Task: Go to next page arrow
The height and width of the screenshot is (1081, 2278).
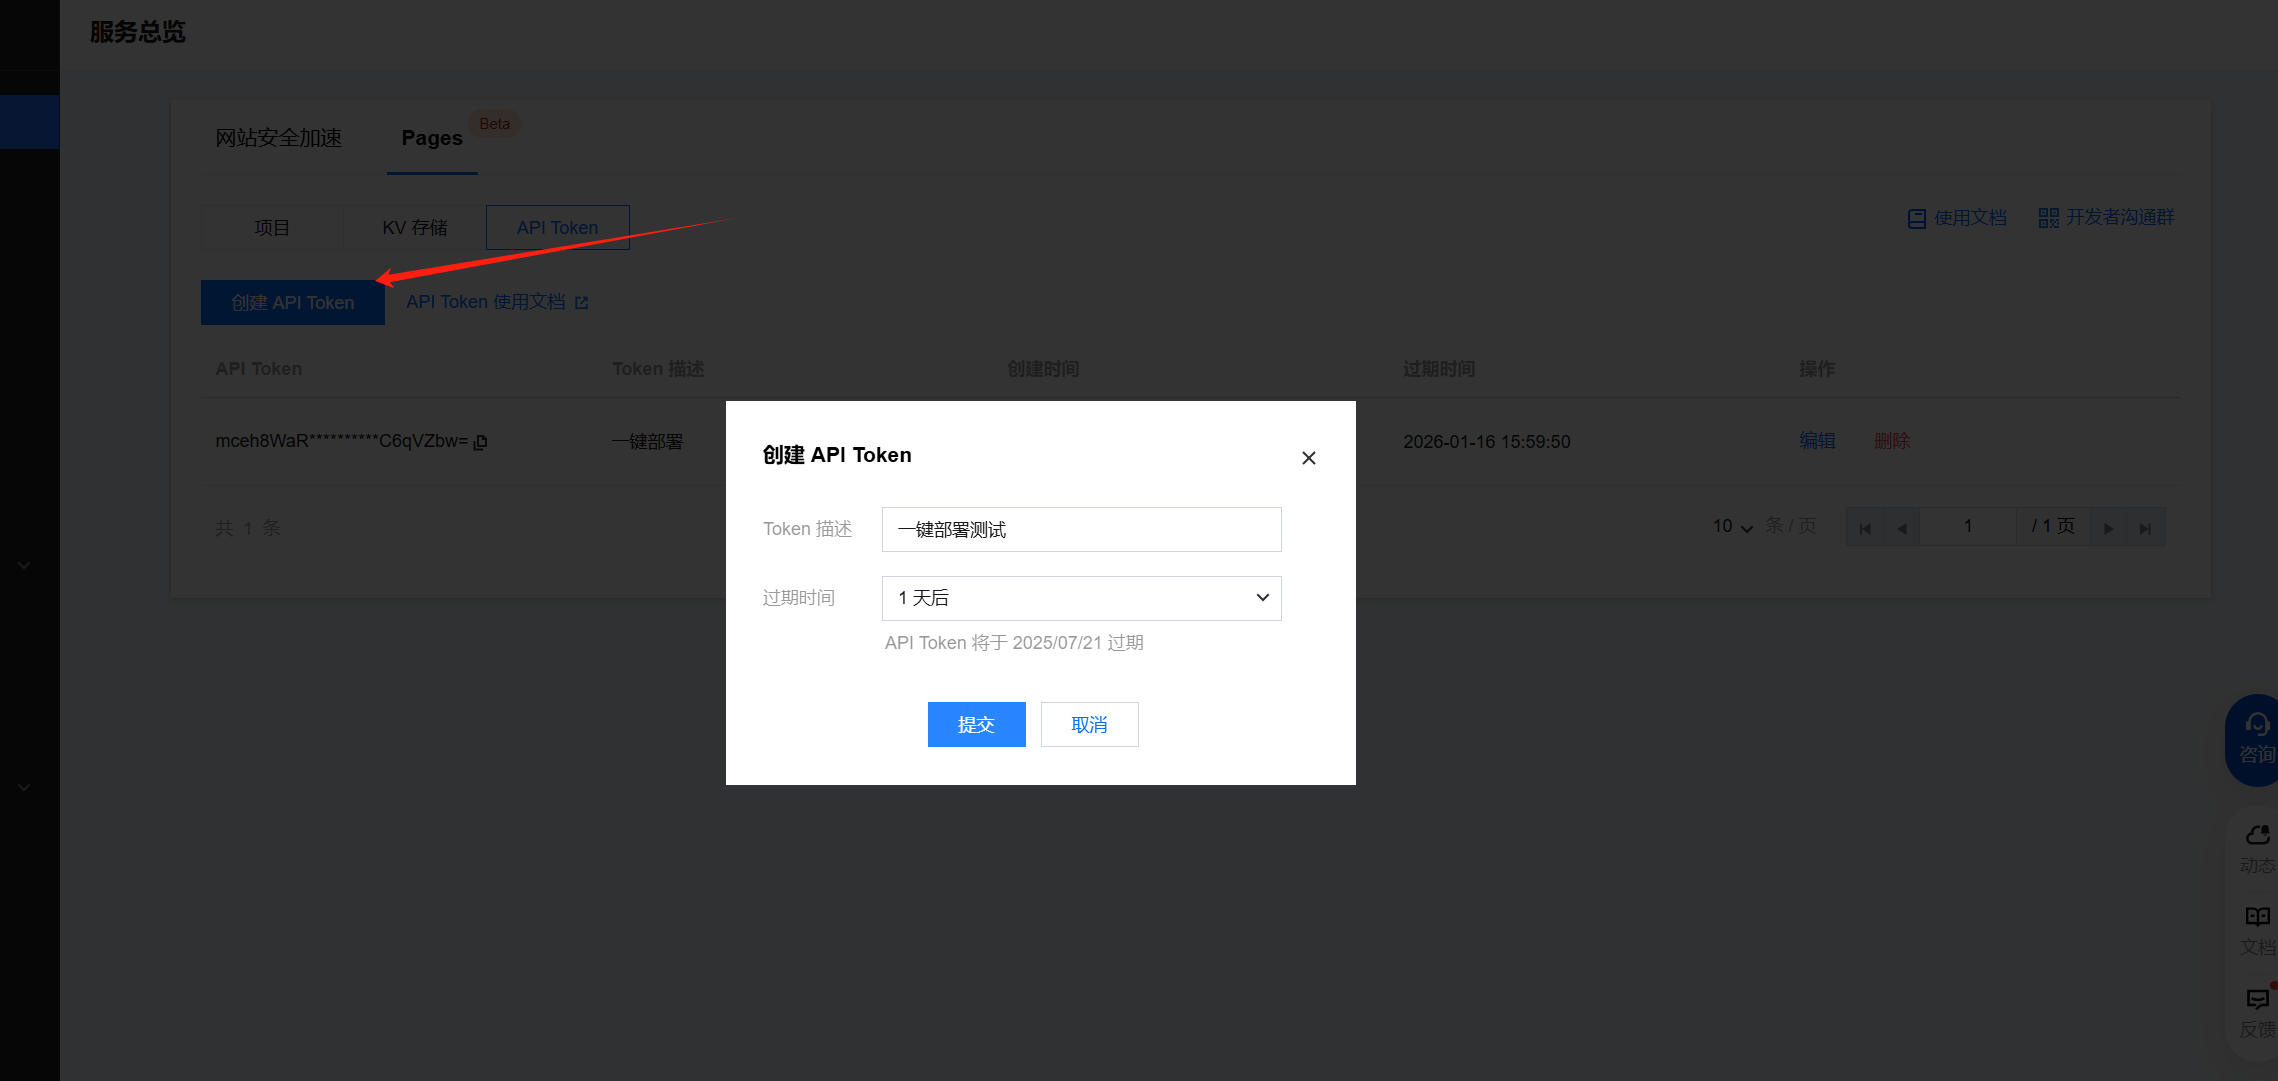Action: (2108, 528)
